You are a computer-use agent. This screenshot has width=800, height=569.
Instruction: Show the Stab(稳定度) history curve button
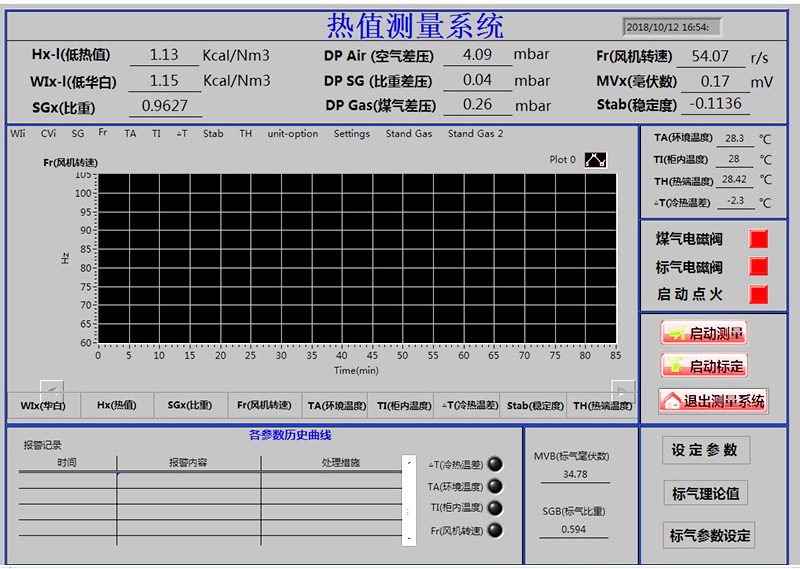point(534,406)
